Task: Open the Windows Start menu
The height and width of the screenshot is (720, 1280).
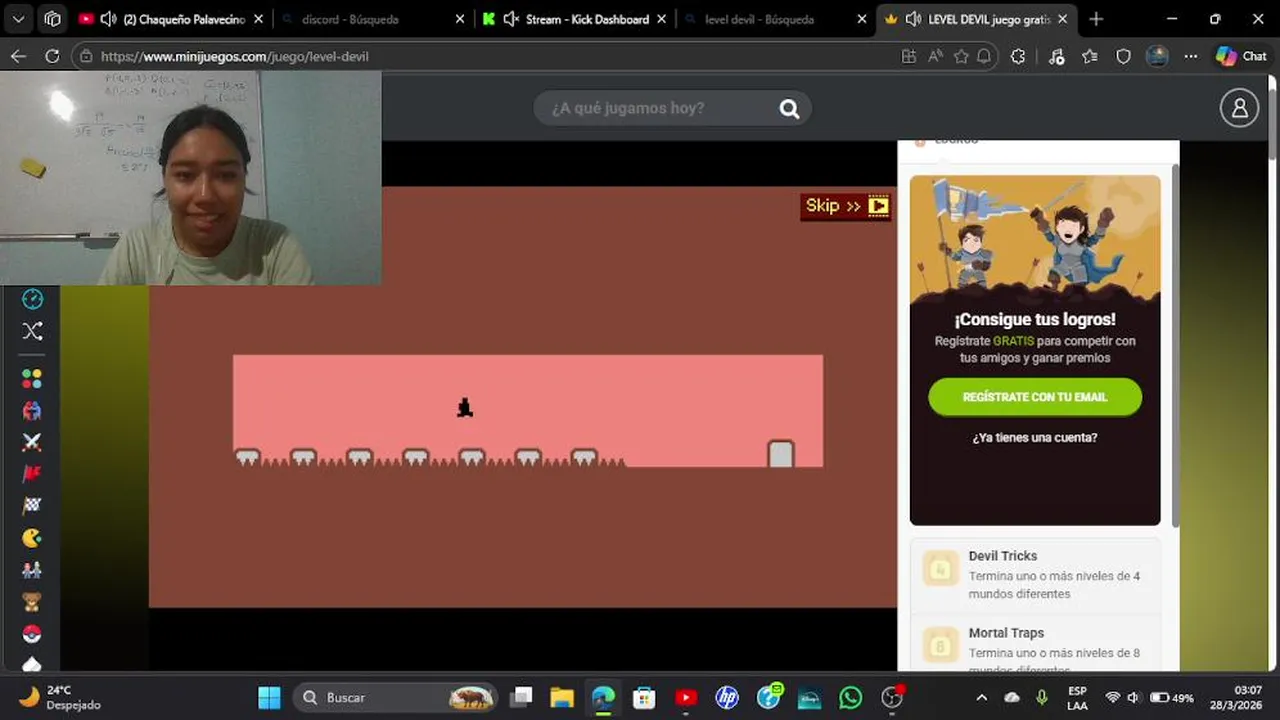Action: pos(269,697)
